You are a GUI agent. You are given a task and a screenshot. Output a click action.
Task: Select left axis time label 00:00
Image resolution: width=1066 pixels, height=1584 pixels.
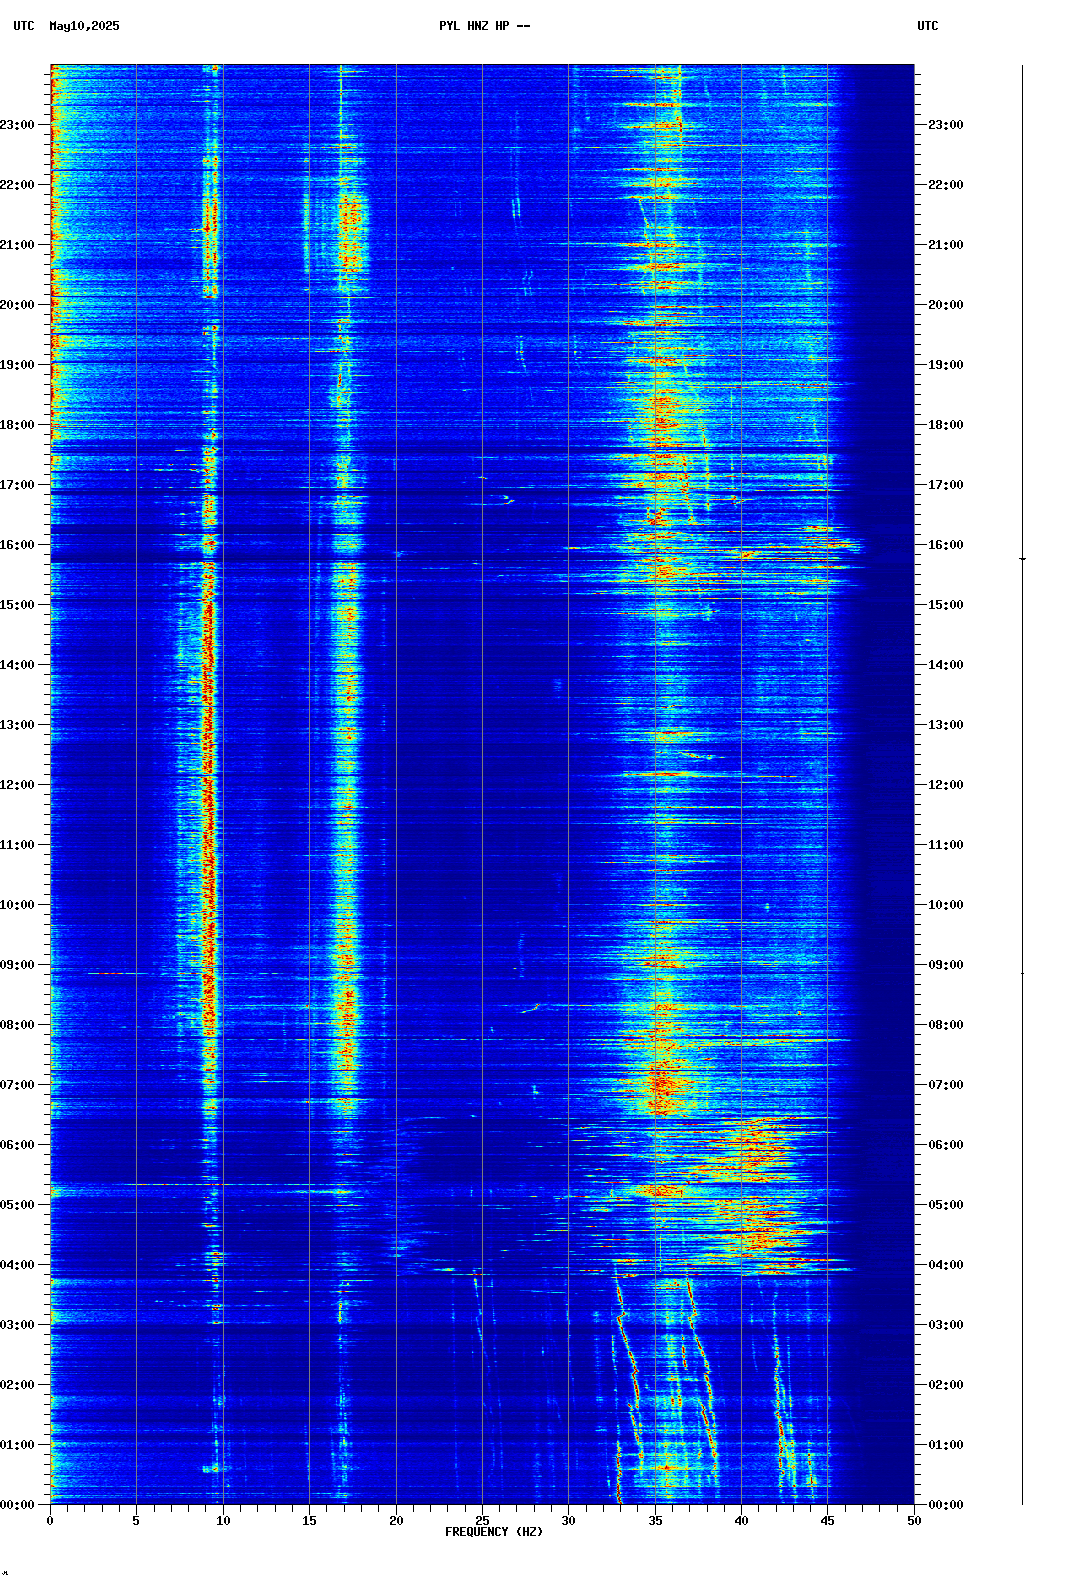pyautogui.click(x=17, y=1505)
